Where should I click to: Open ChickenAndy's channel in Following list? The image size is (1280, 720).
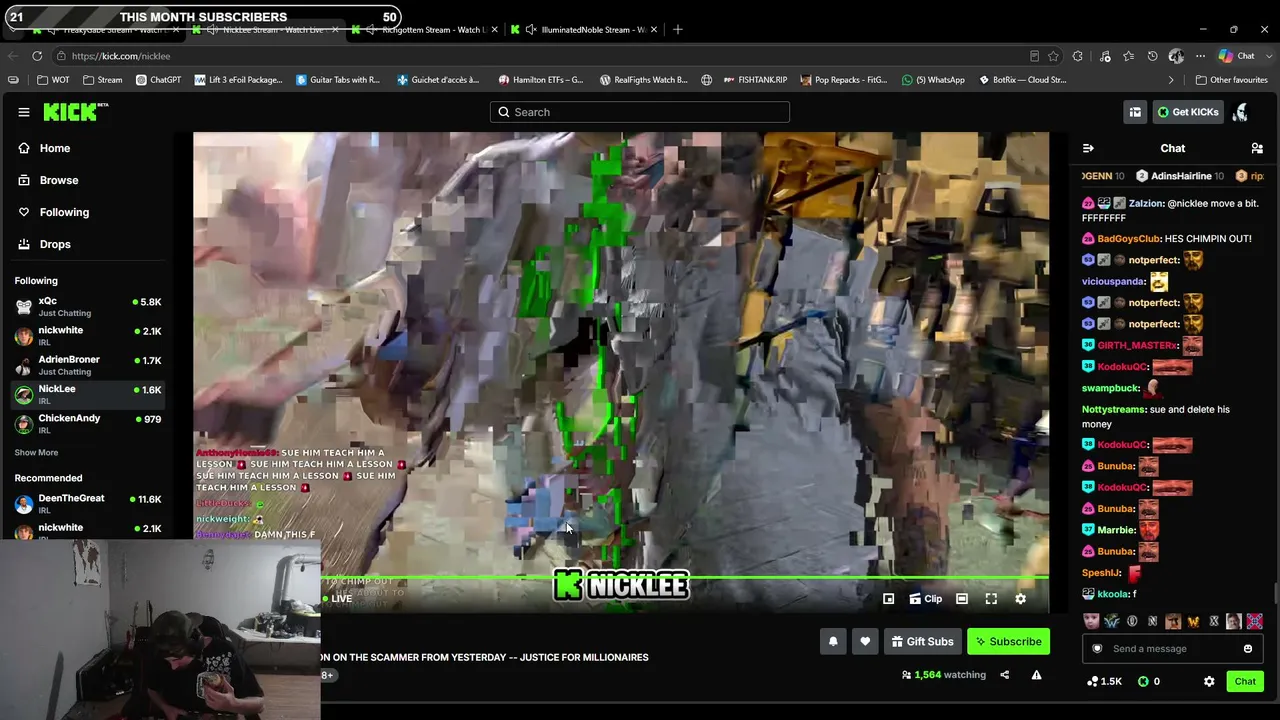point(88,424)
